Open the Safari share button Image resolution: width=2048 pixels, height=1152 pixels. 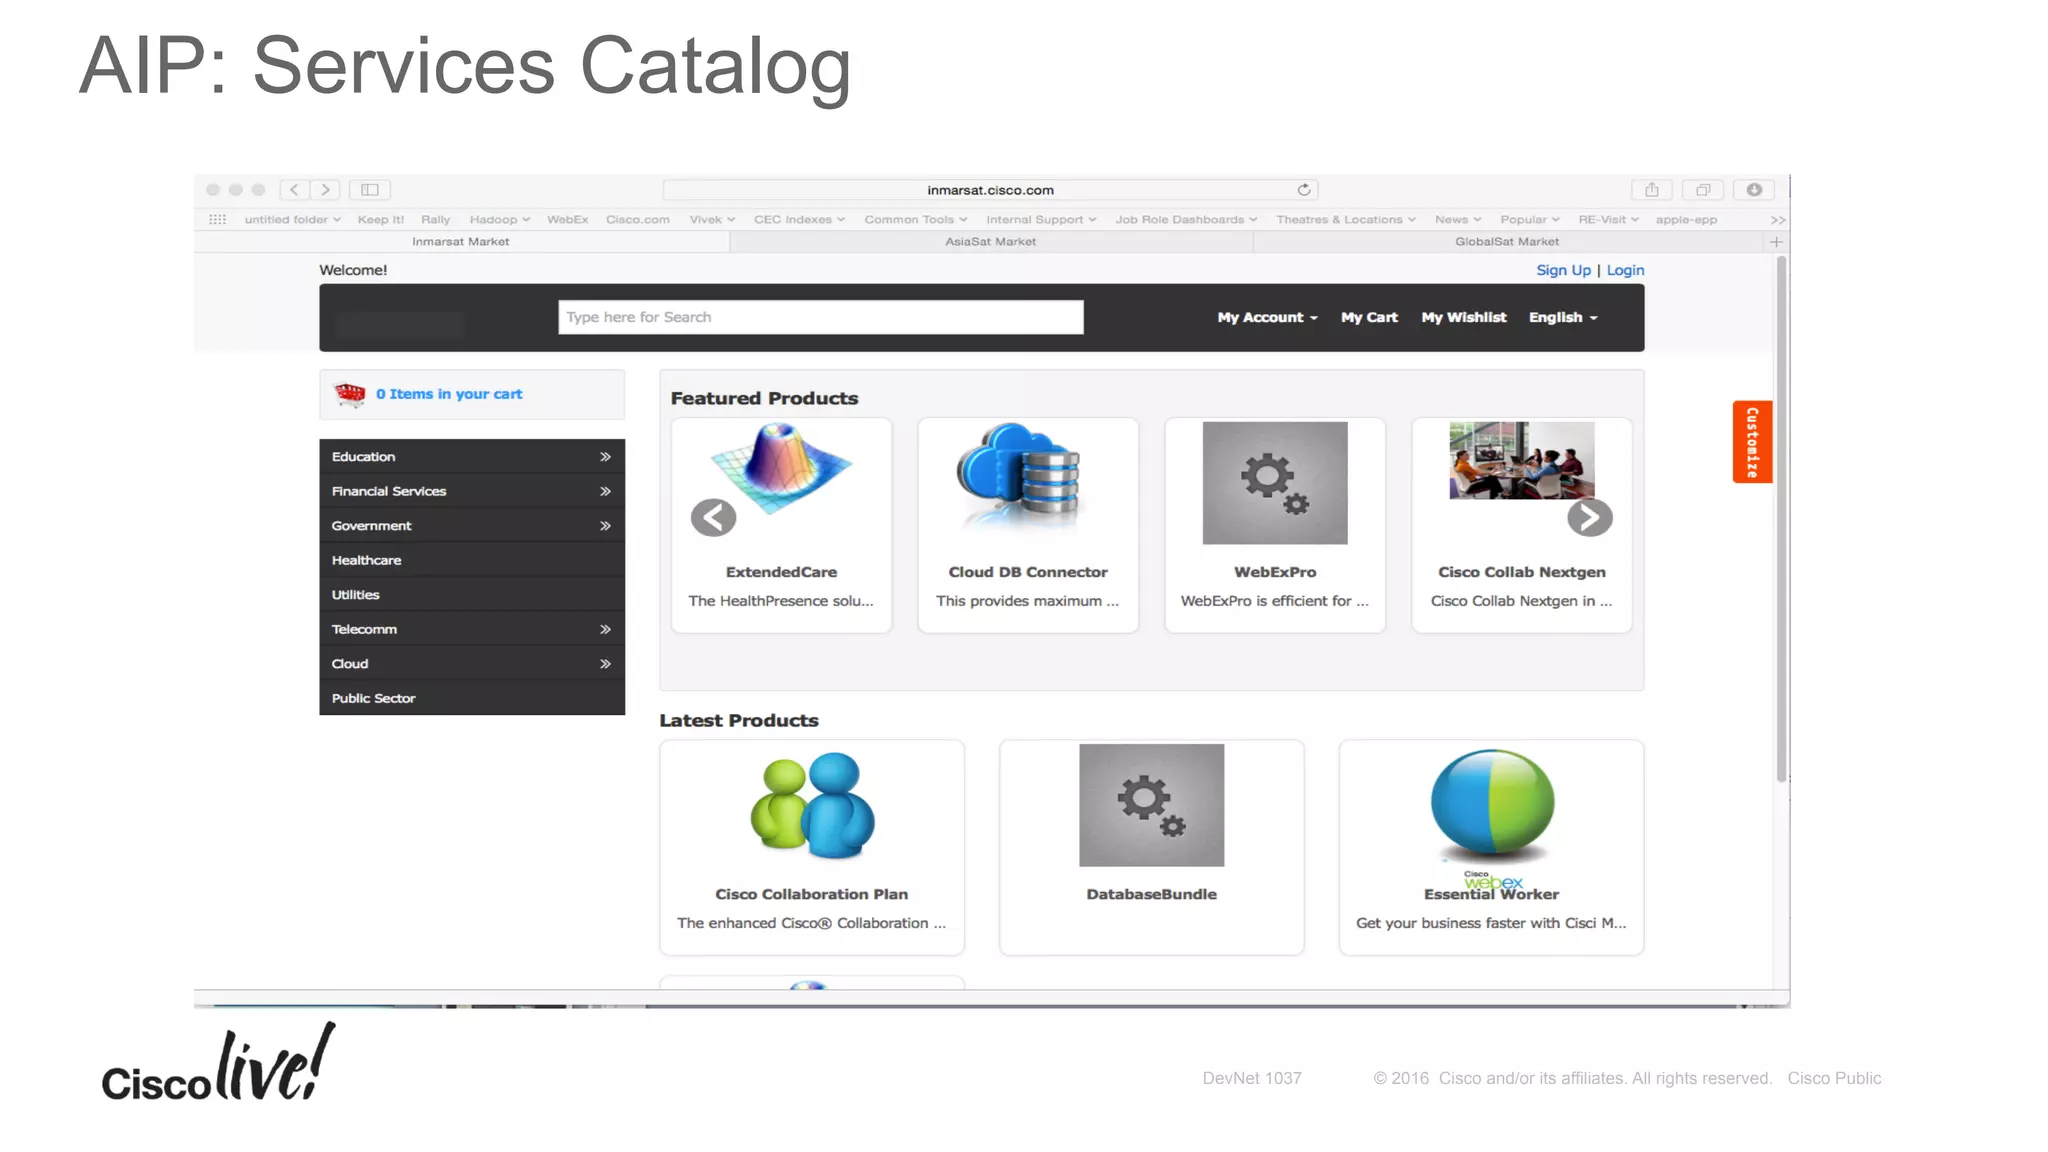coord(1652,189)
